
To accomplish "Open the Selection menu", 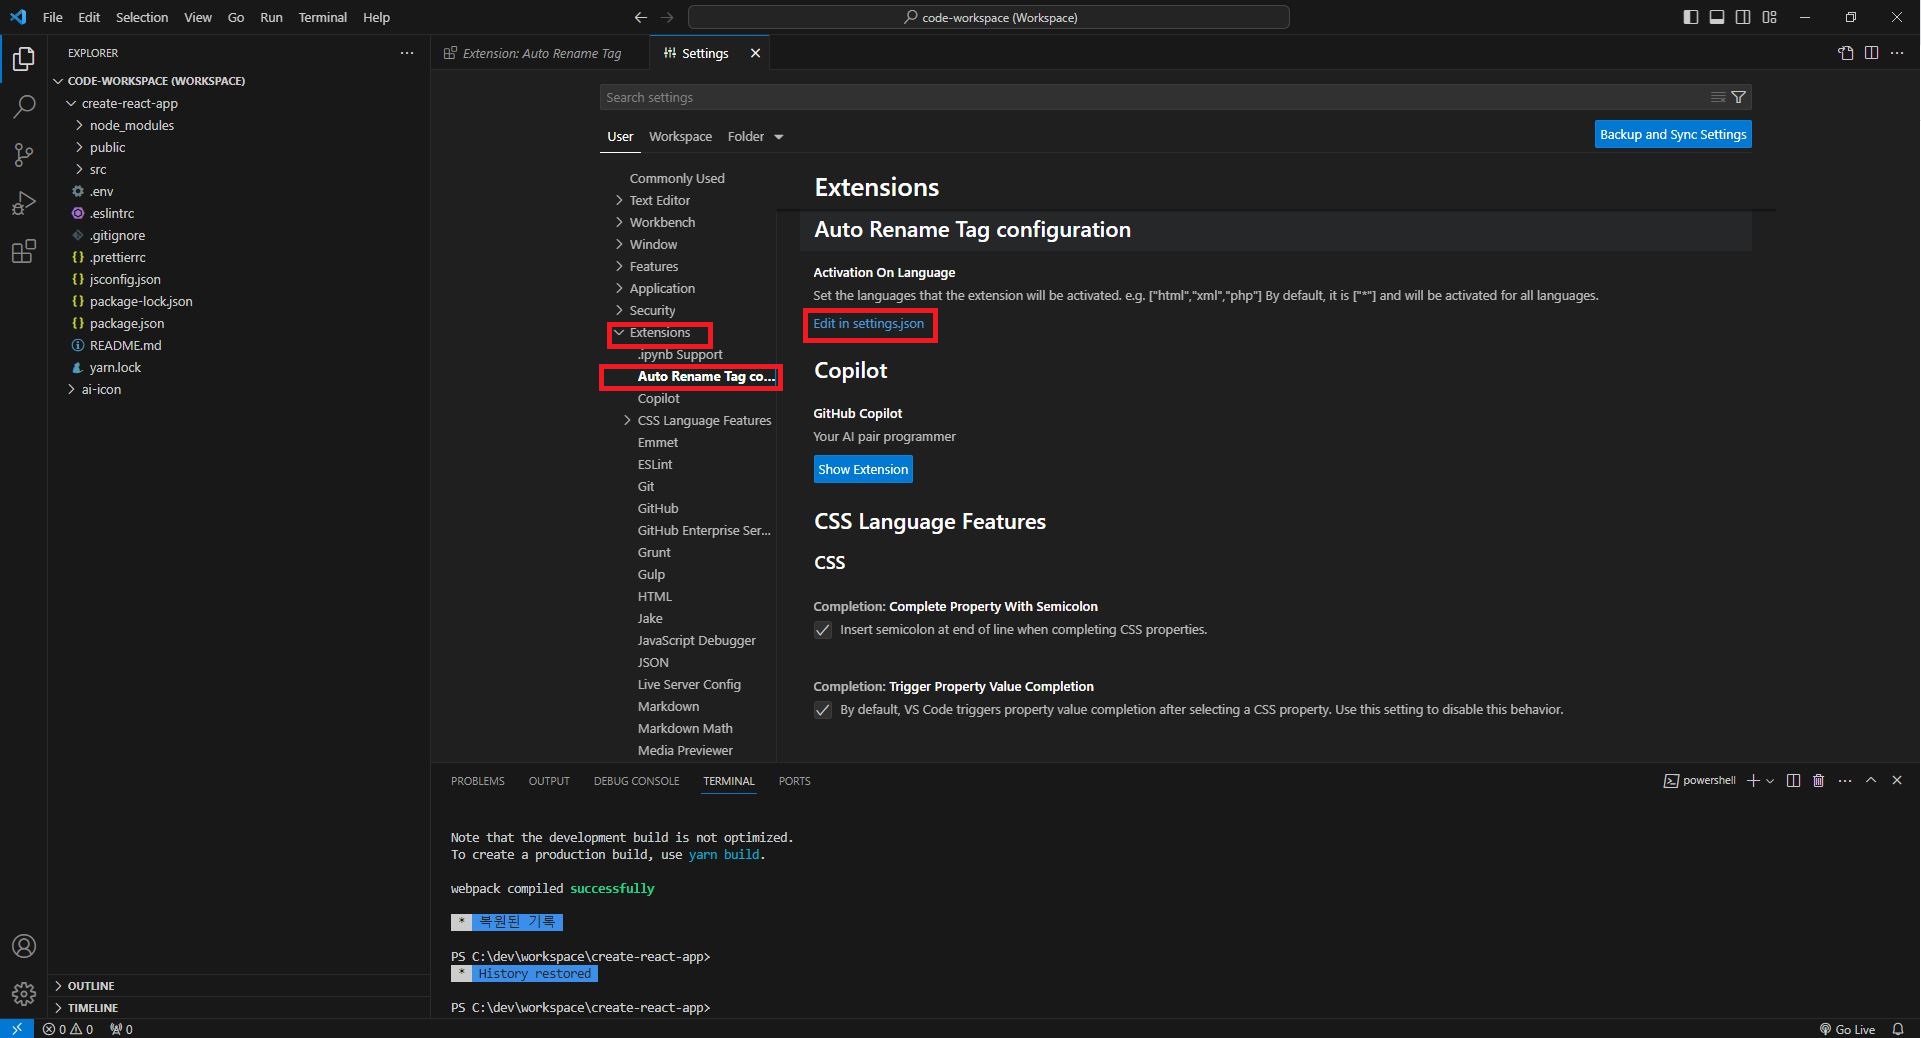I will pyautogui.click(x=142, y=17).
